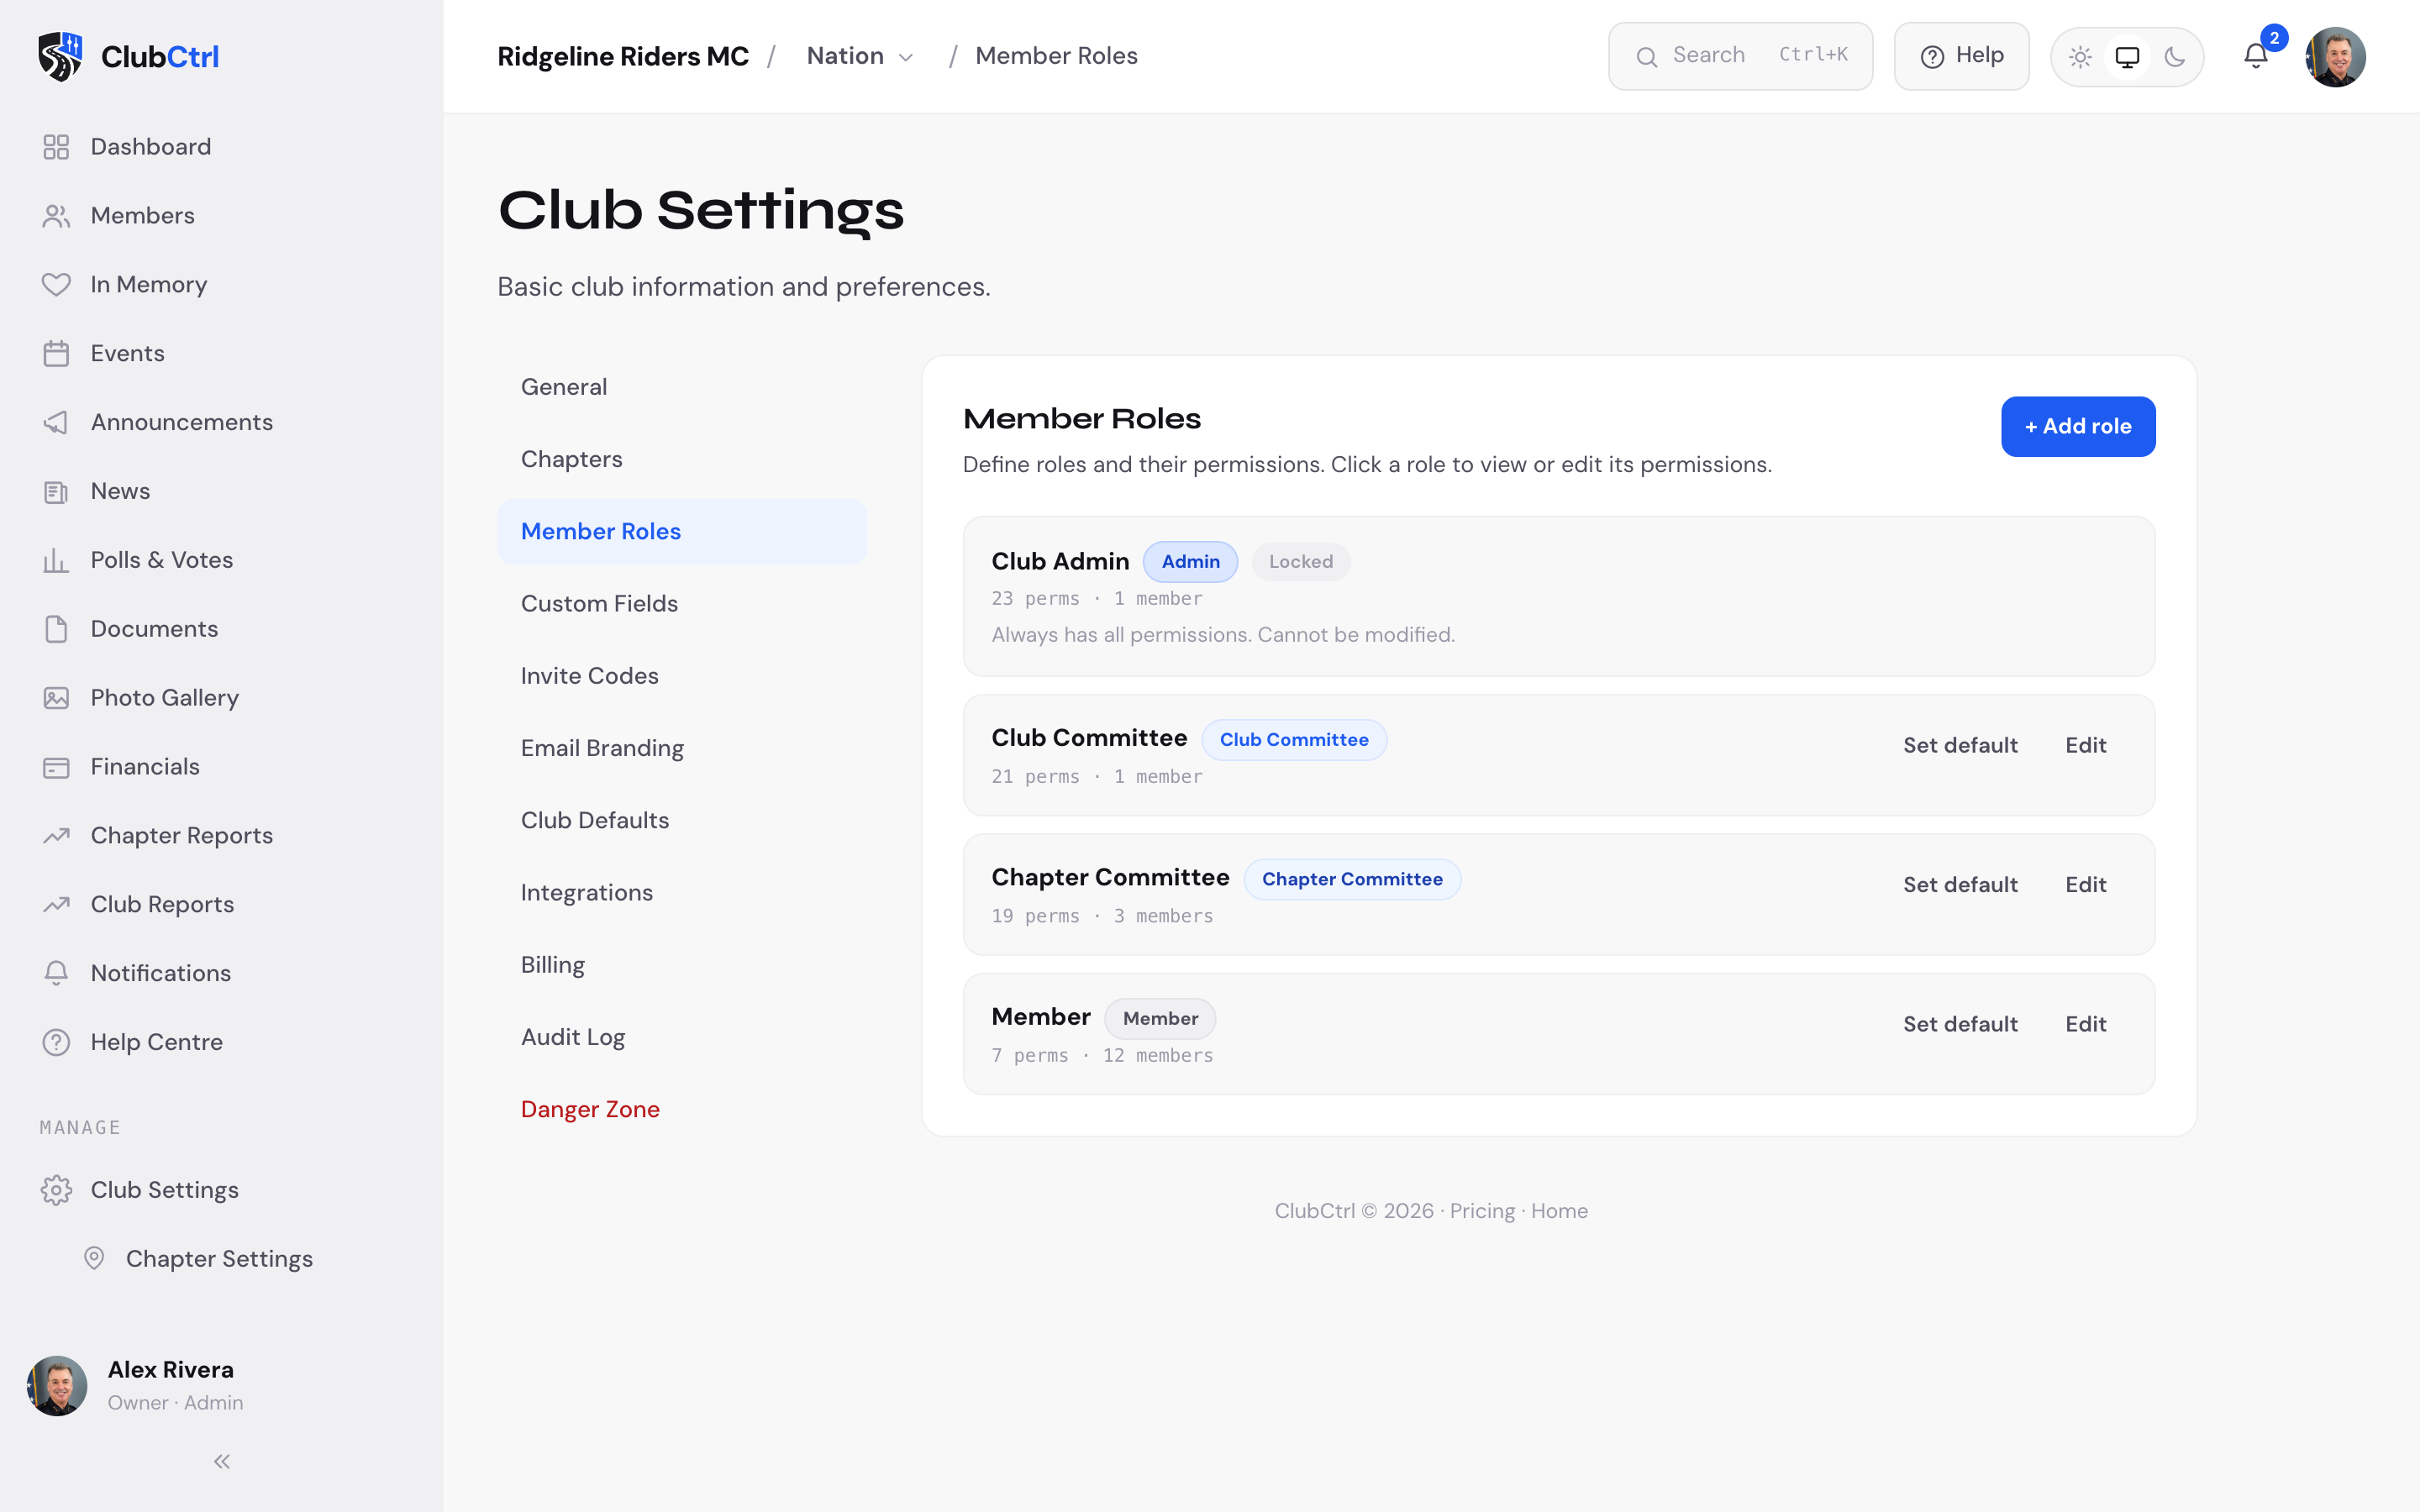
Task: Open the Audit Log settings tab
Action: point(682,1037)
